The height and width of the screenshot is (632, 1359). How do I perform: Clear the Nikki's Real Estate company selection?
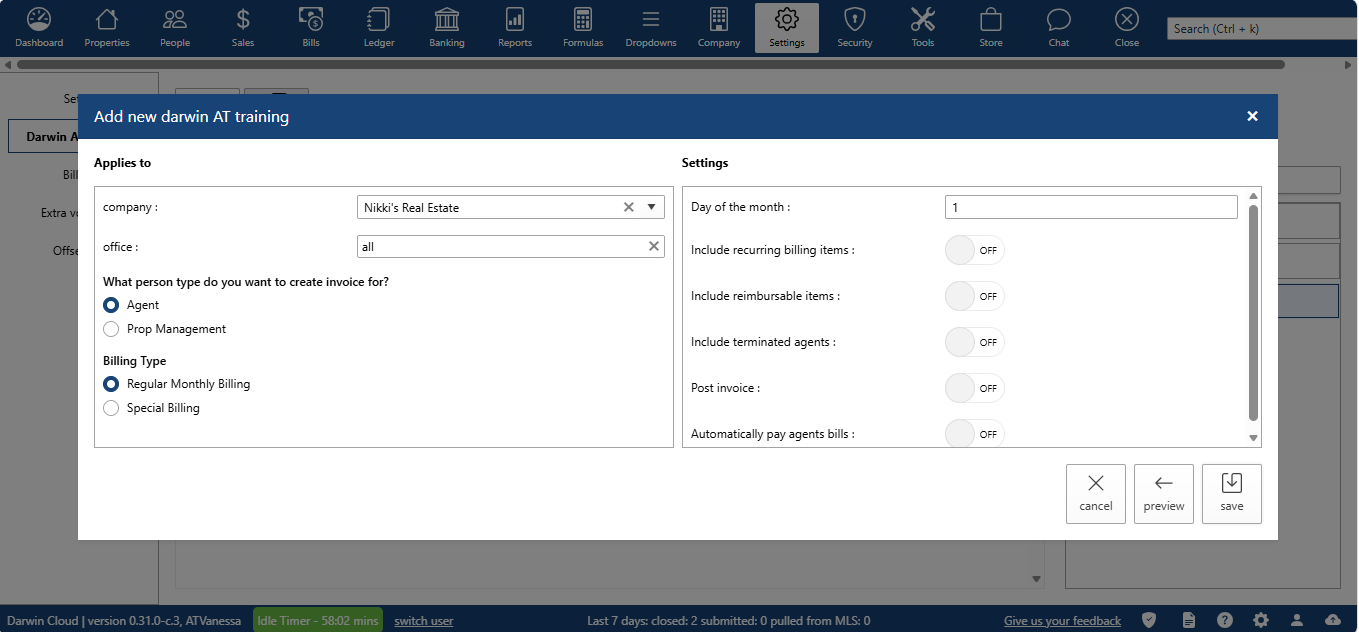coord(629,207)
